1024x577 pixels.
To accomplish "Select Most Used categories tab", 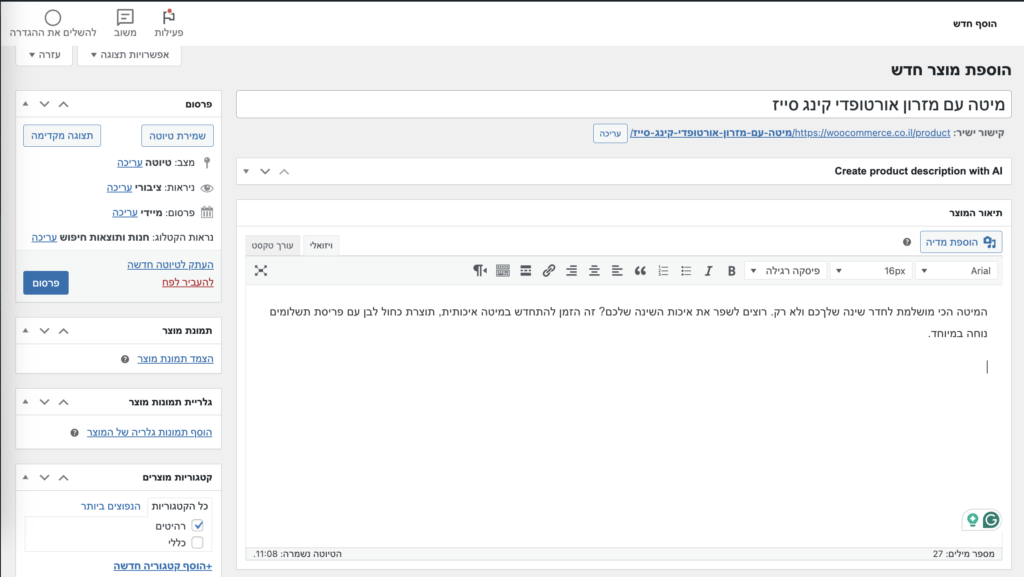I will click(x=110, y=506).
